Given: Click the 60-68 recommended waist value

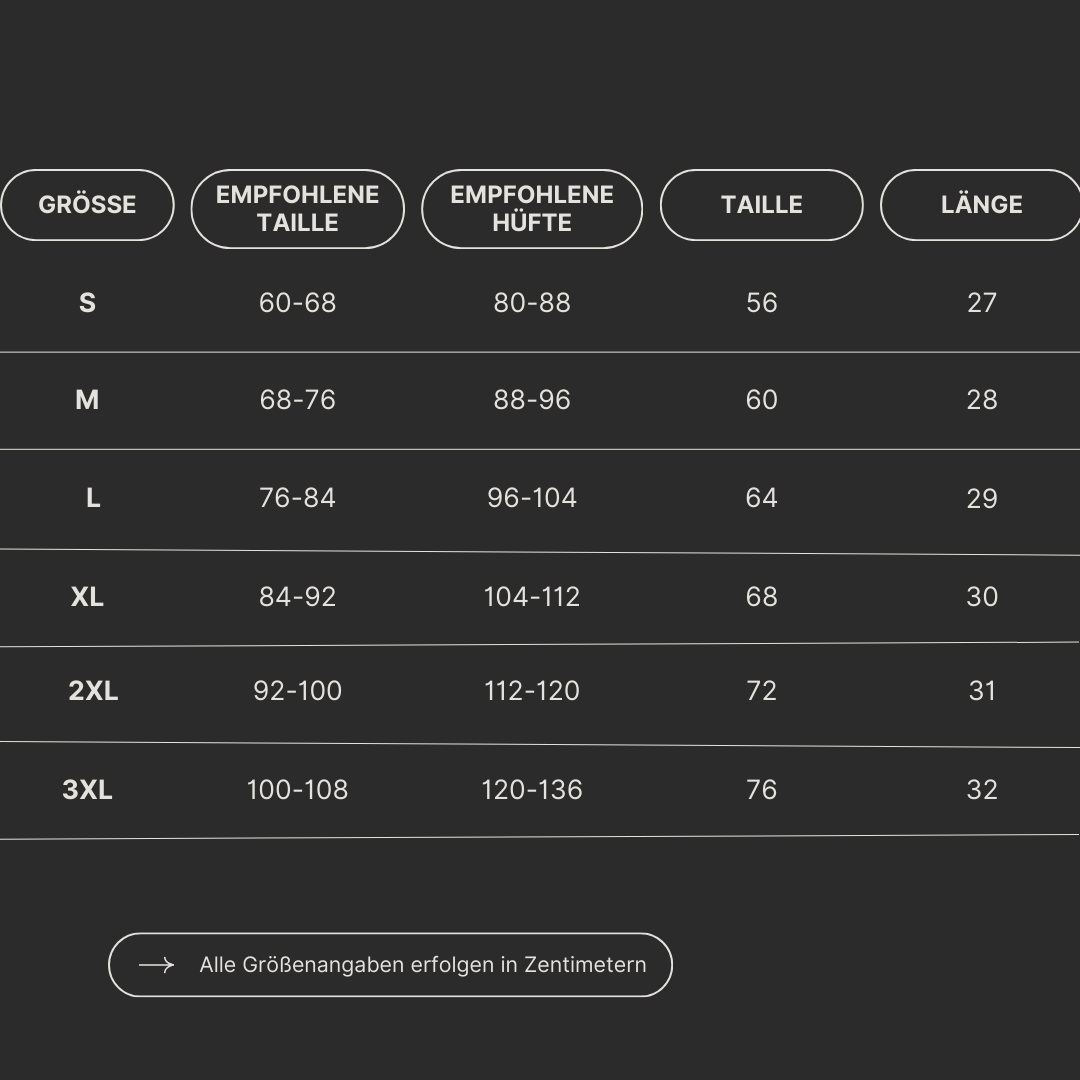Looking at the screenshot, I should click(298, 303).
